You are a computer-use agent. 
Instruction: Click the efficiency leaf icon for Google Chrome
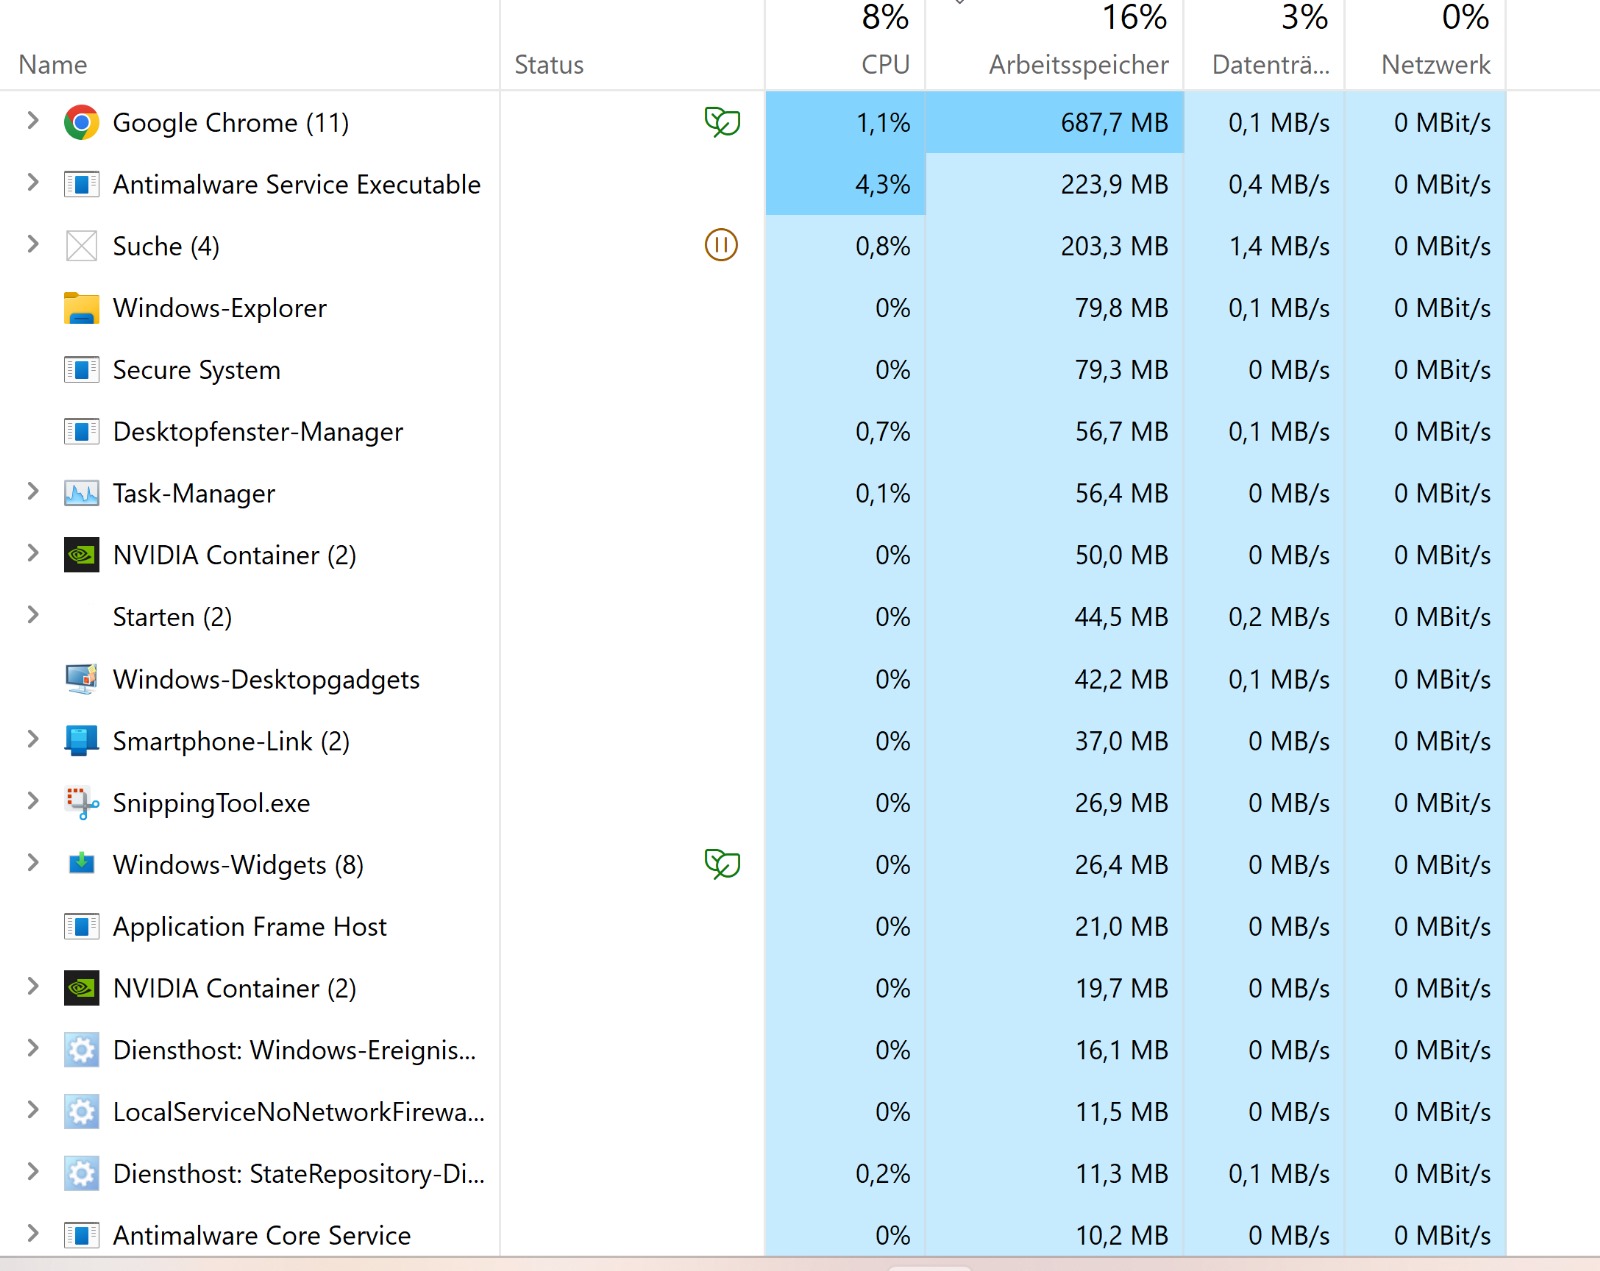(x=722, y=122)
